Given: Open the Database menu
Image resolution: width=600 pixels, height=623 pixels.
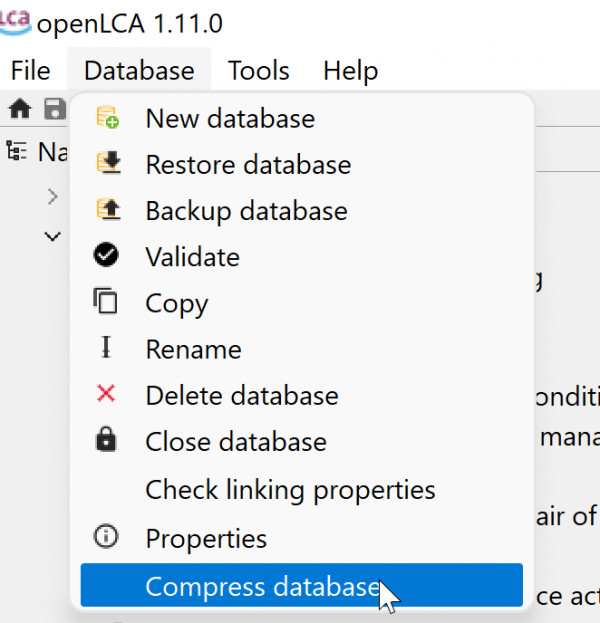Looking at the screenshot, I should (x=139, y=71).
